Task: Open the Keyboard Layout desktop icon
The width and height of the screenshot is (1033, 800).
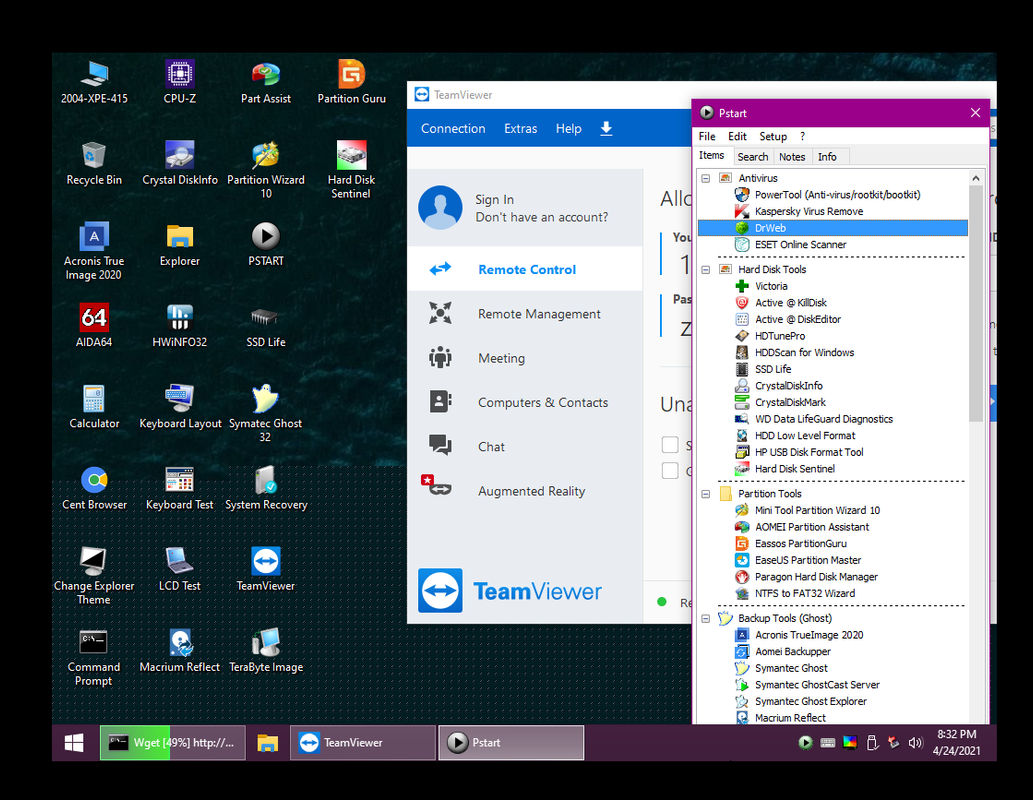Action: (180, 407)
